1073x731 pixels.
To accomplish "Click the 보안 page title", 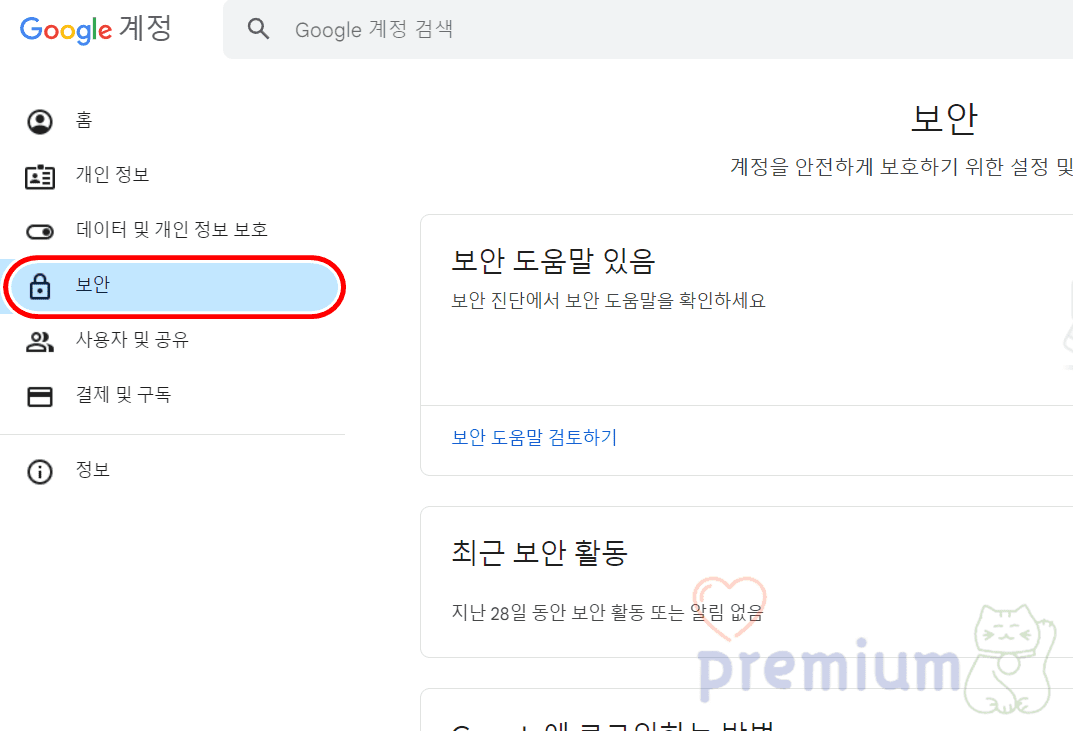I will point(944,118).
